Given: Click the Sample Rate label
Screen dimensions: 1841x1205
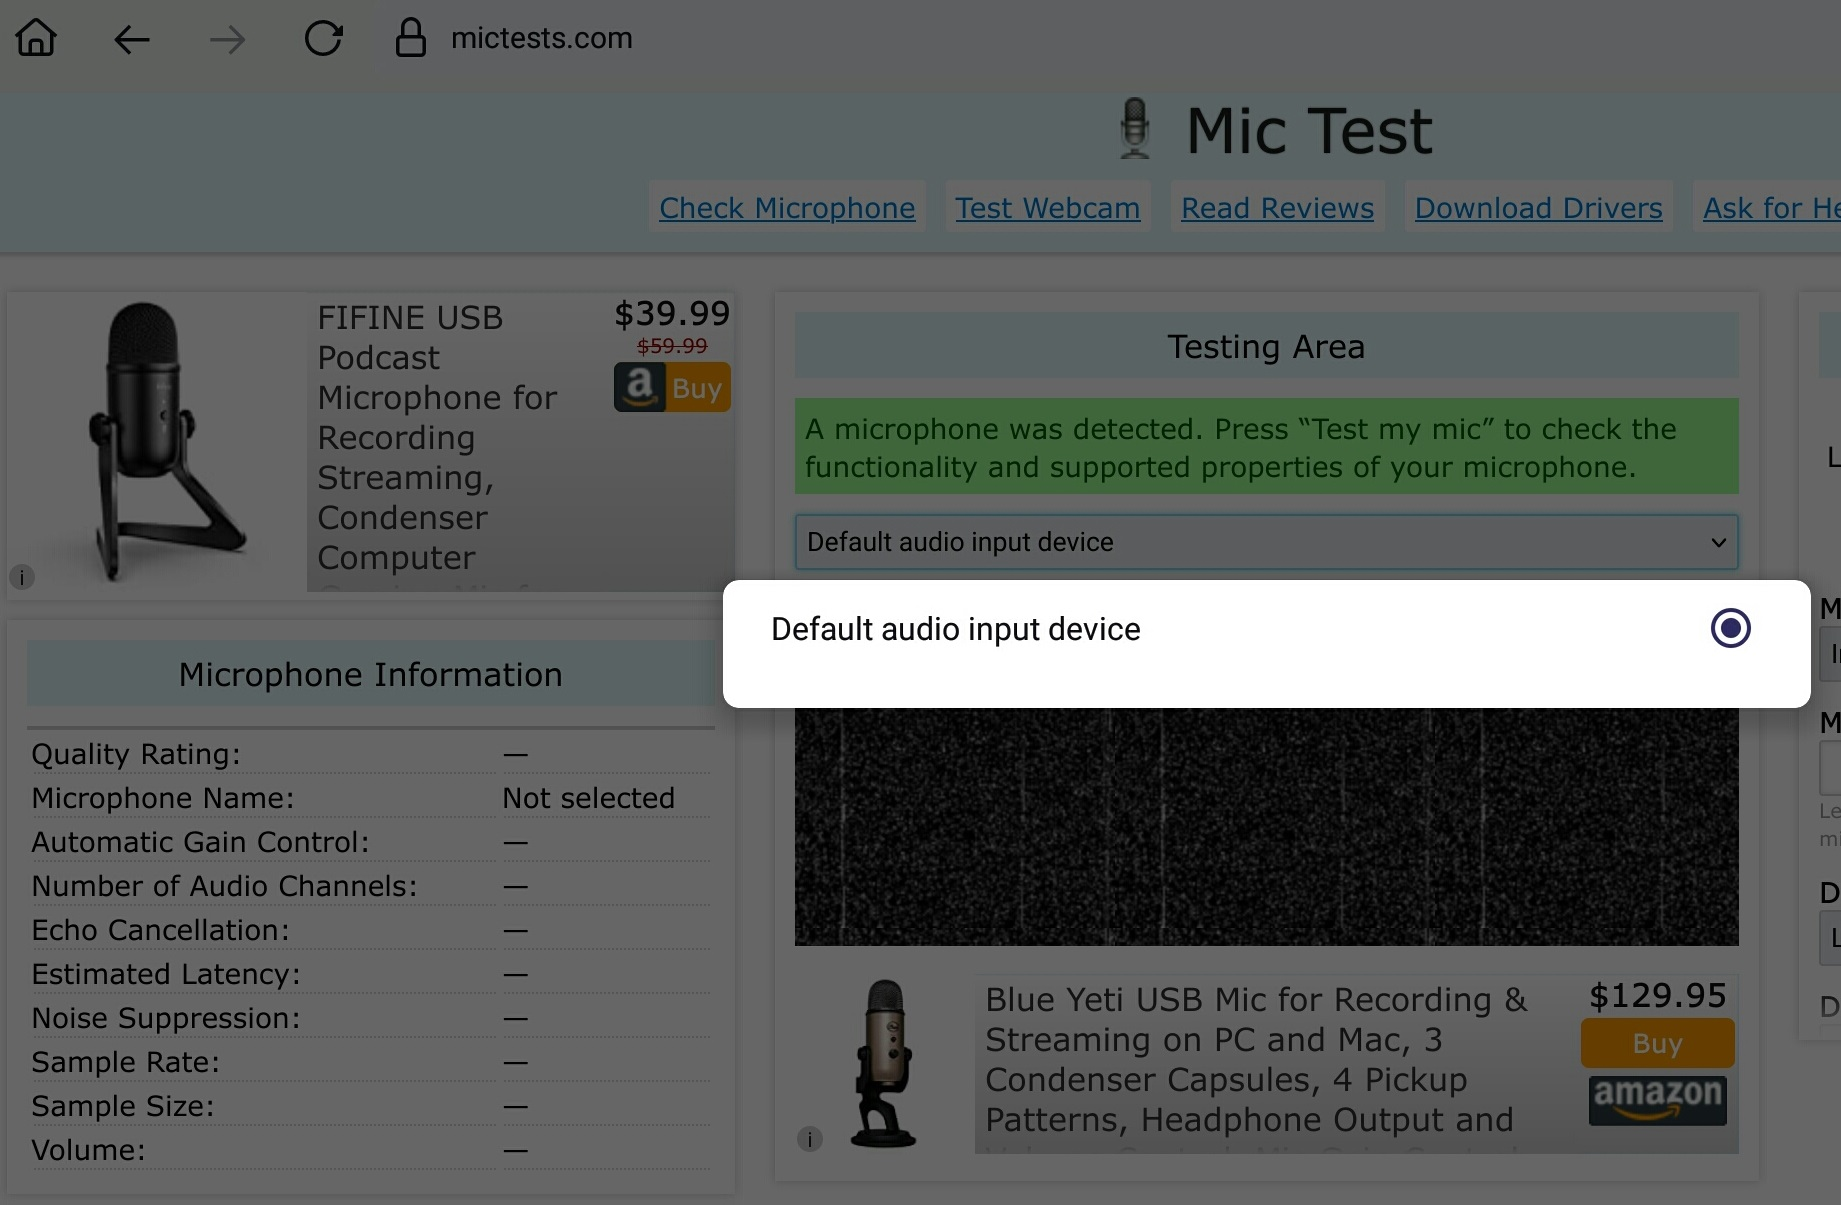Looking at the screenshot, I should tap(125, 1061).
